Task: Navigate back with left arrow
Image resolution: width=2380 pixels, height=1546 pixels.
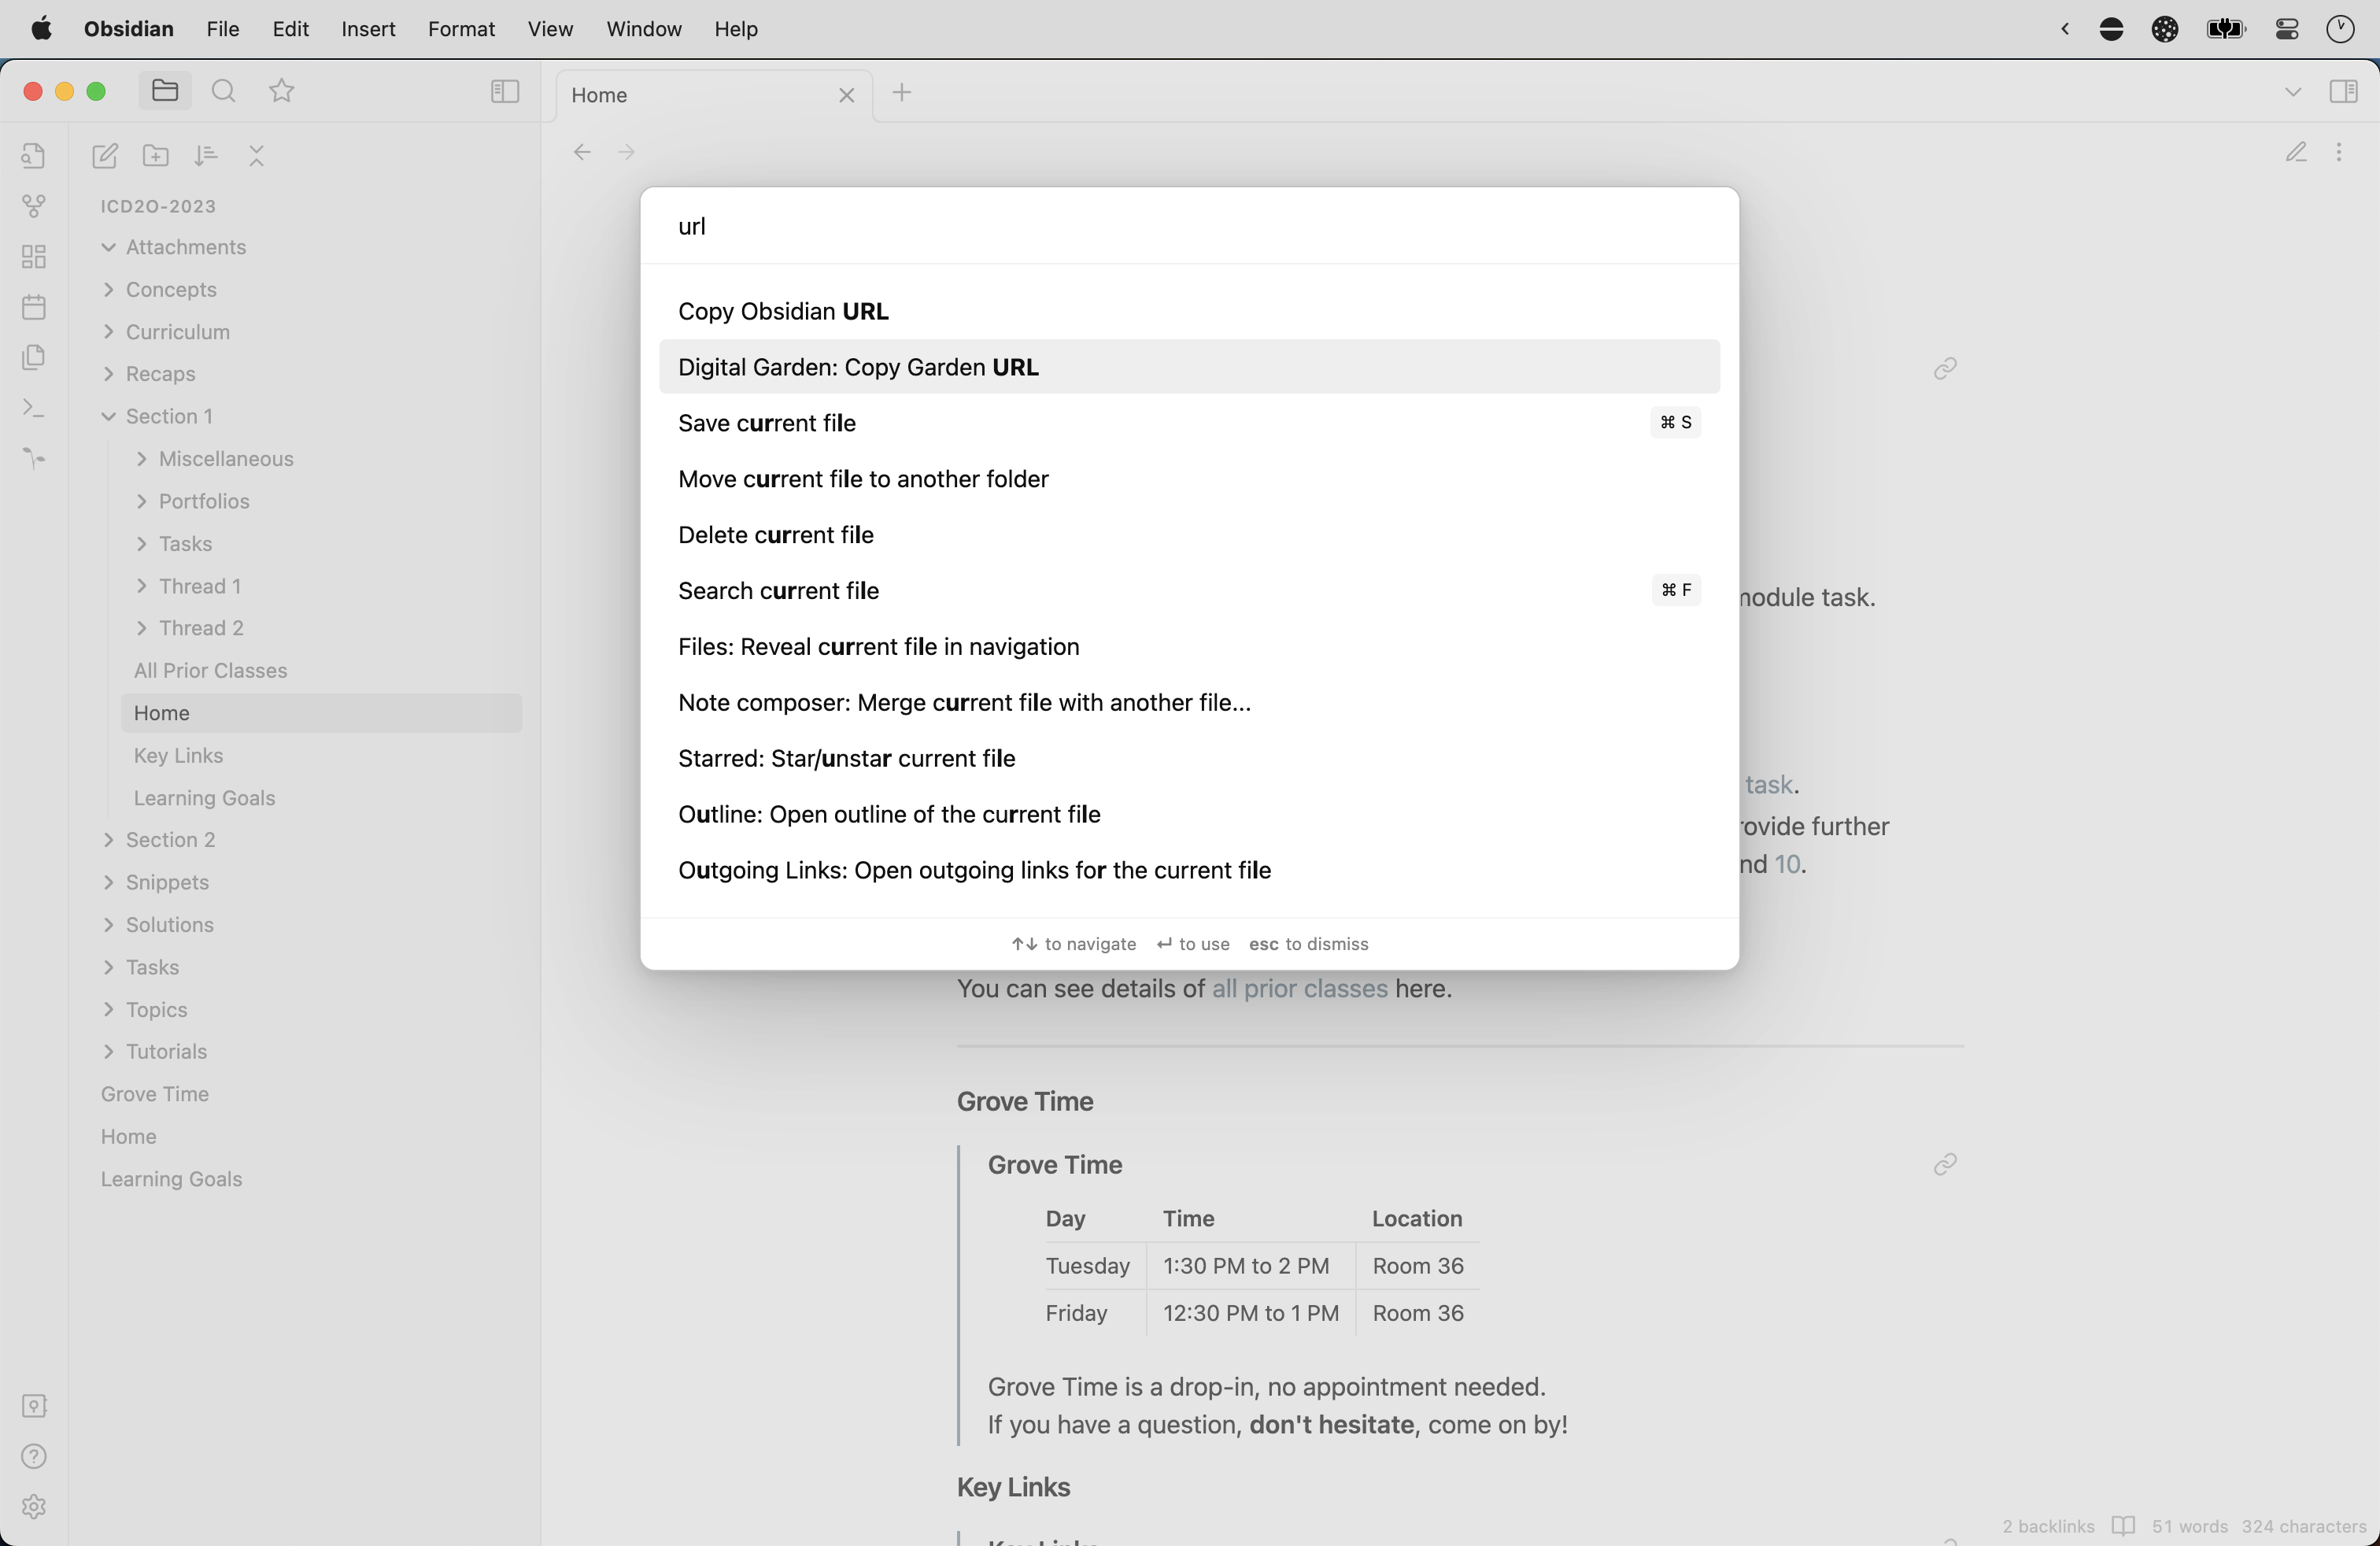Action: pos(582,152)
